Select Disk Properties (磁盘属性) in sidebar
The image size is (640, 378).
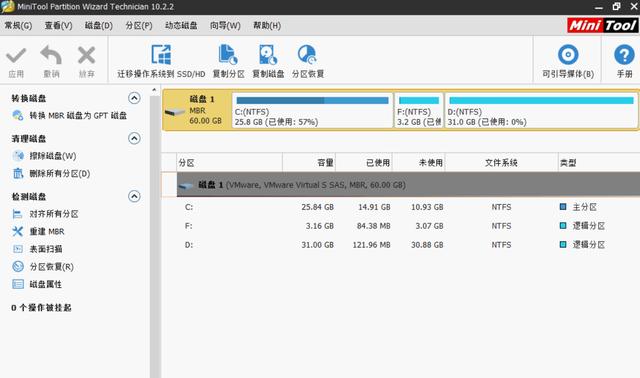click(37, 284)
